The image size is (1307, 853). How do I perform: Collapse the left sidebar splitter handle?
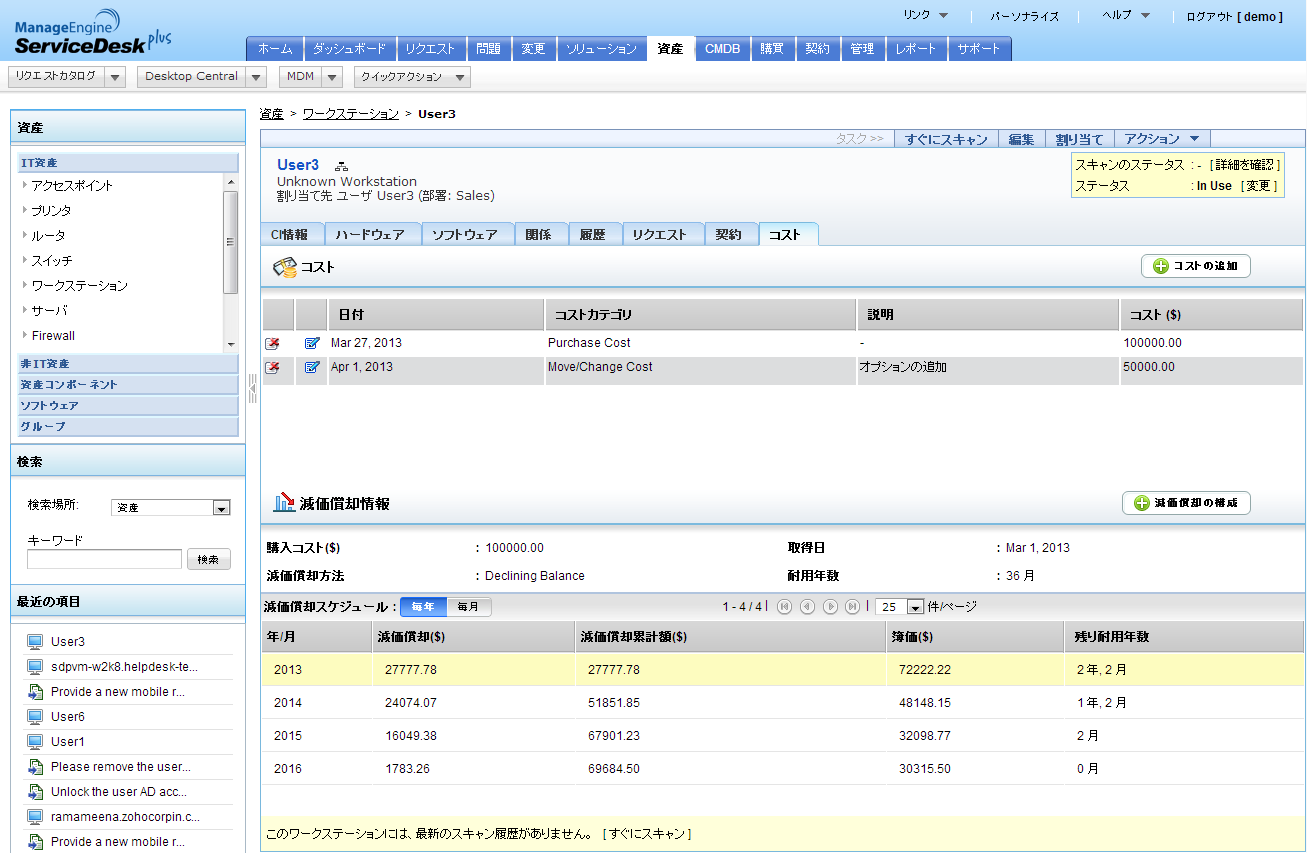252,387
